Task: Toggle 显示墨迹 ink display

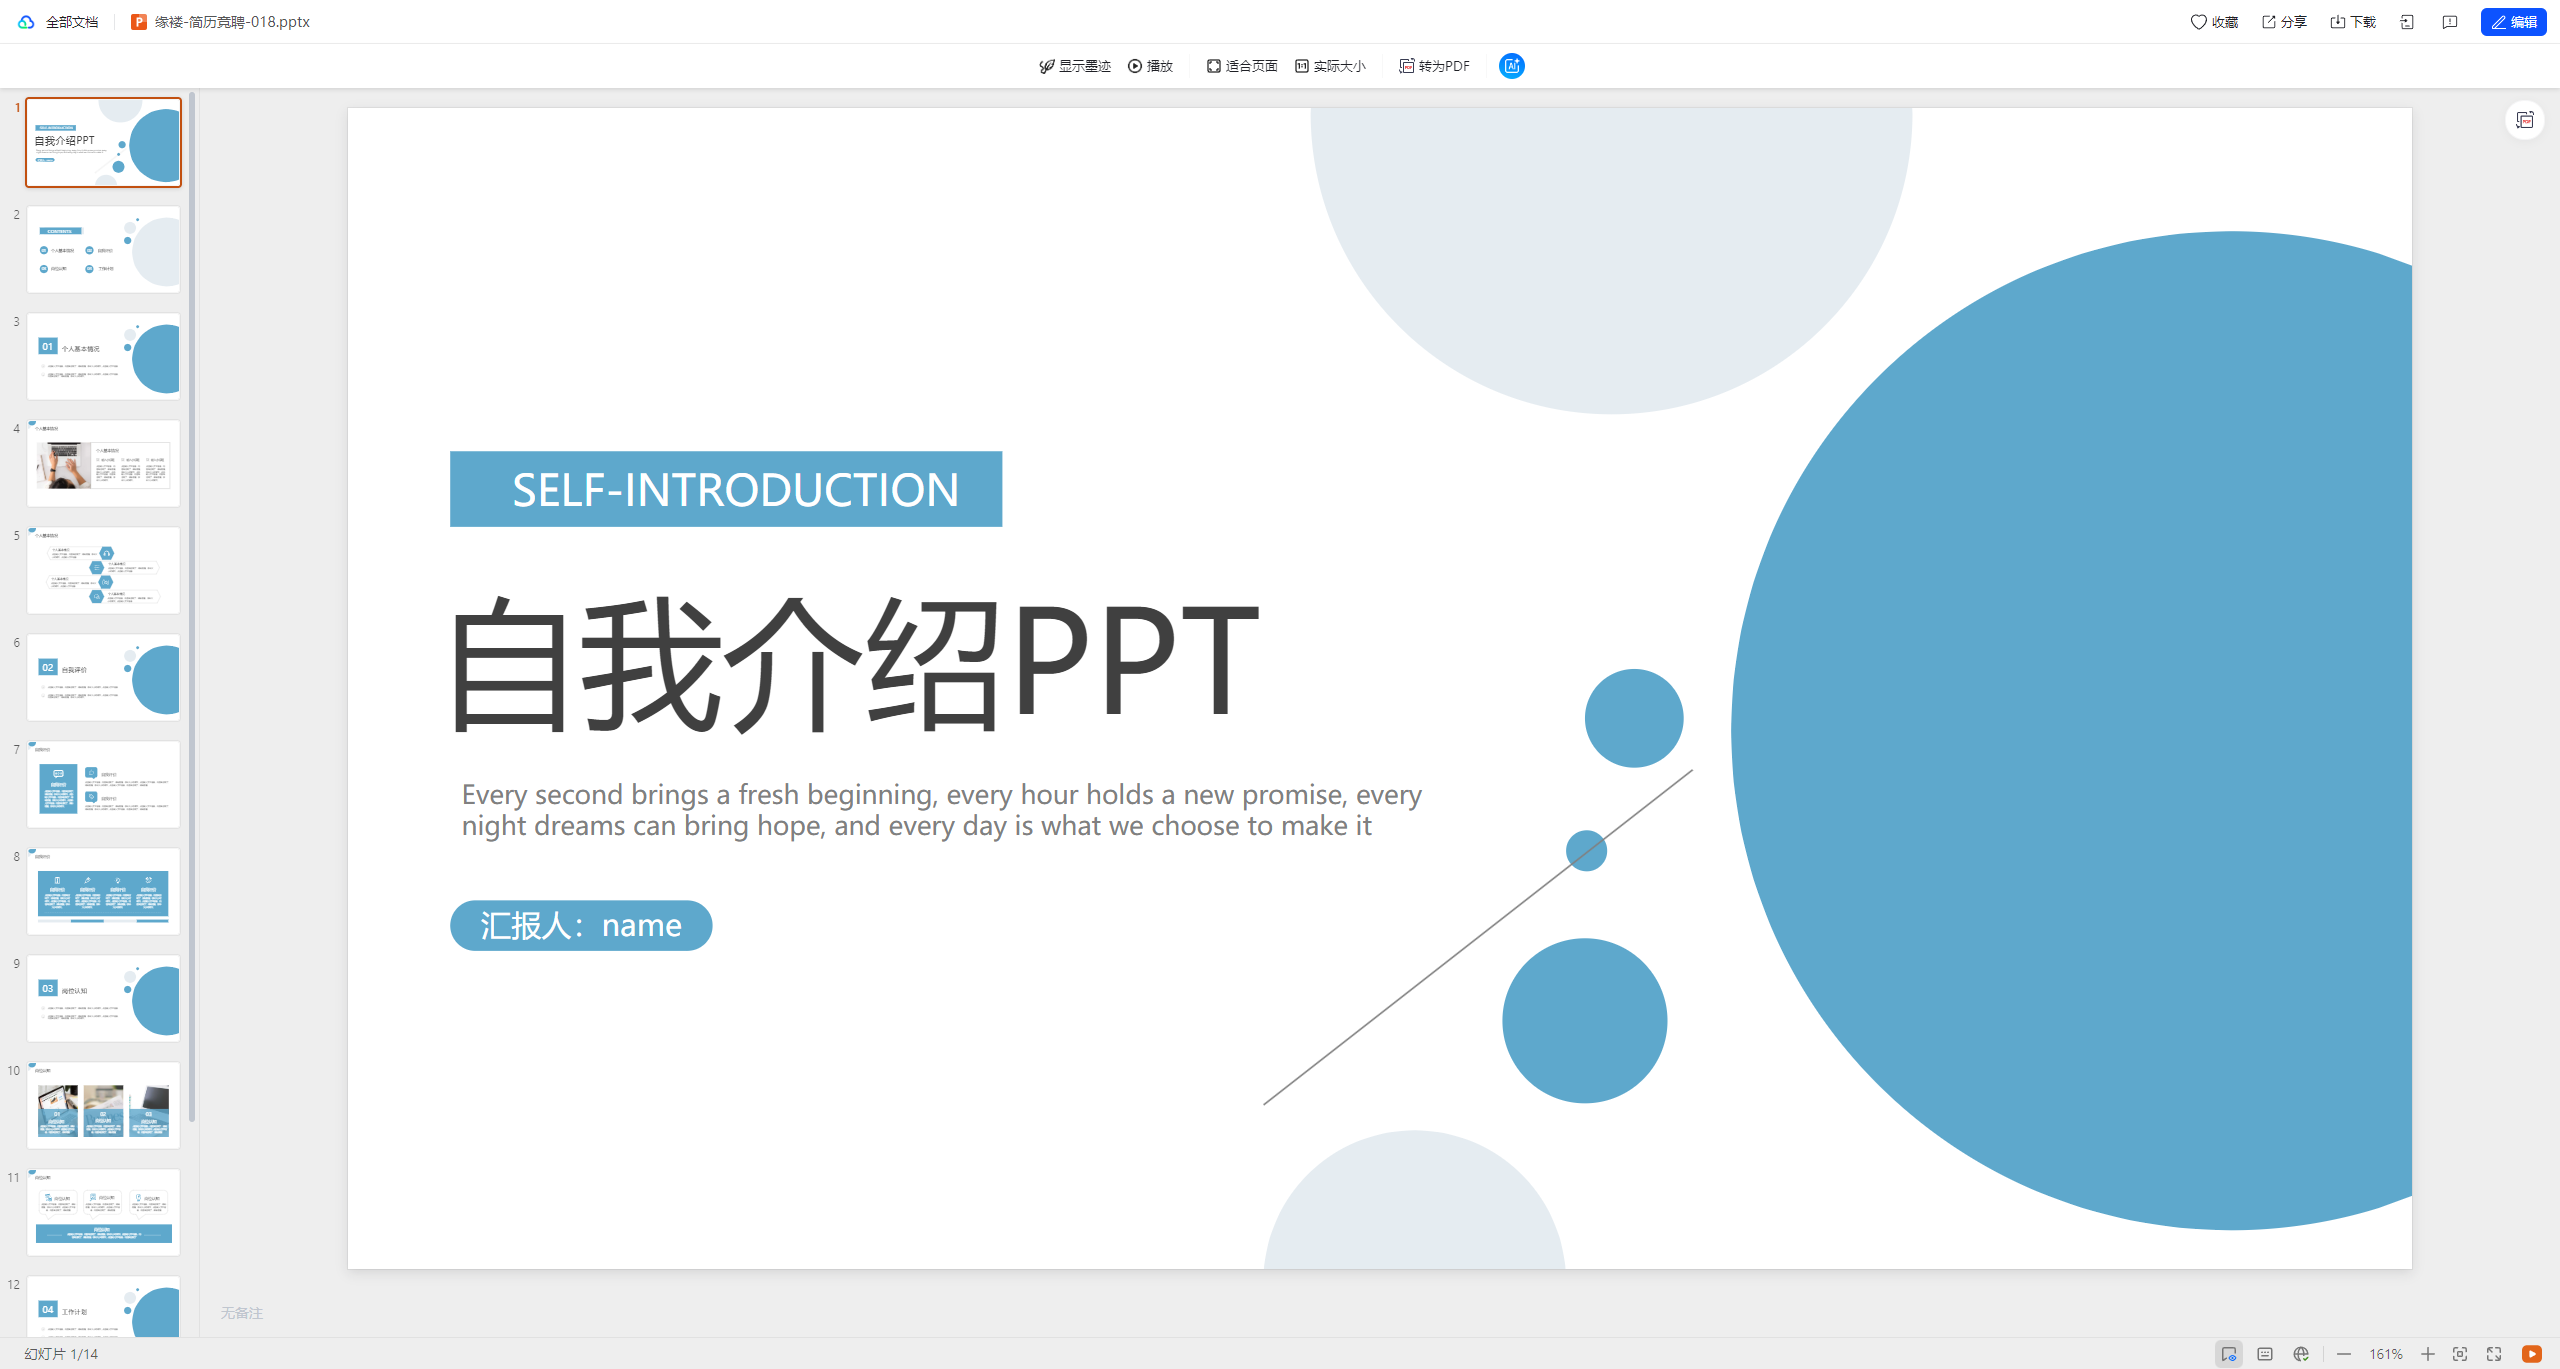Action: (1075, 66)
